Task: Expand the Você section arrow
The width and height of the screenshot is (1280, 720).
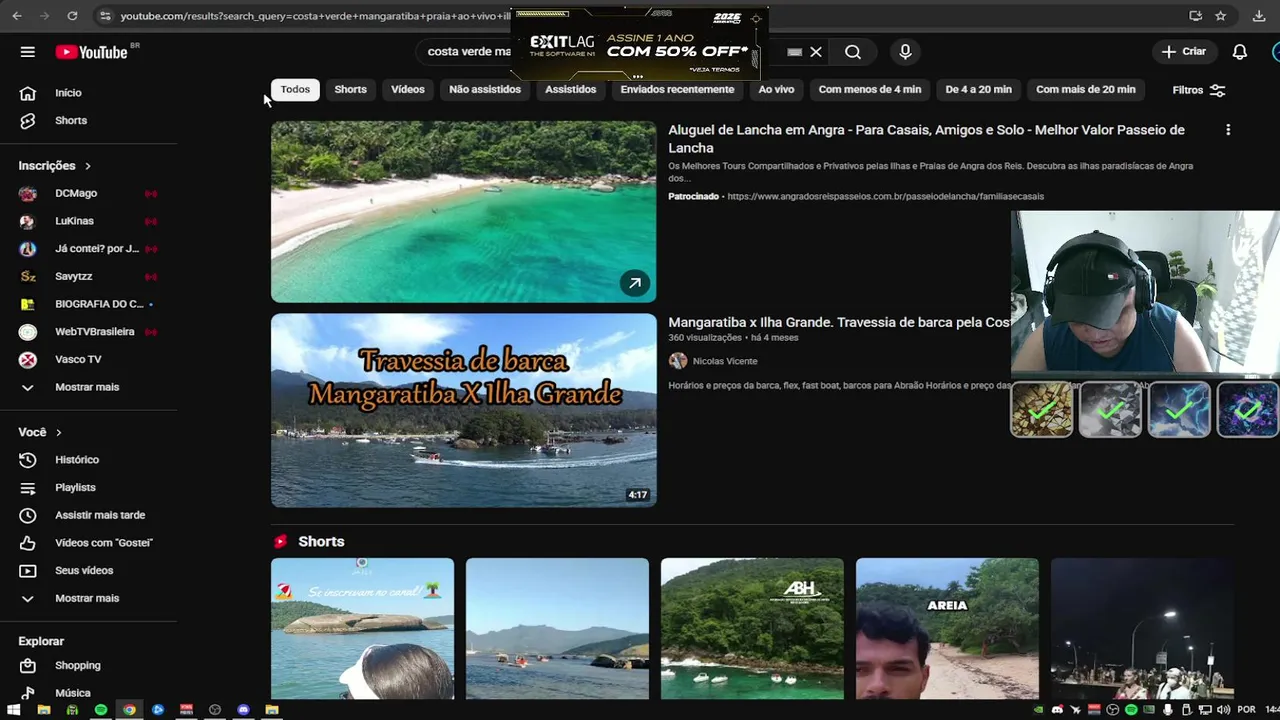Action: tap(58, 433)
